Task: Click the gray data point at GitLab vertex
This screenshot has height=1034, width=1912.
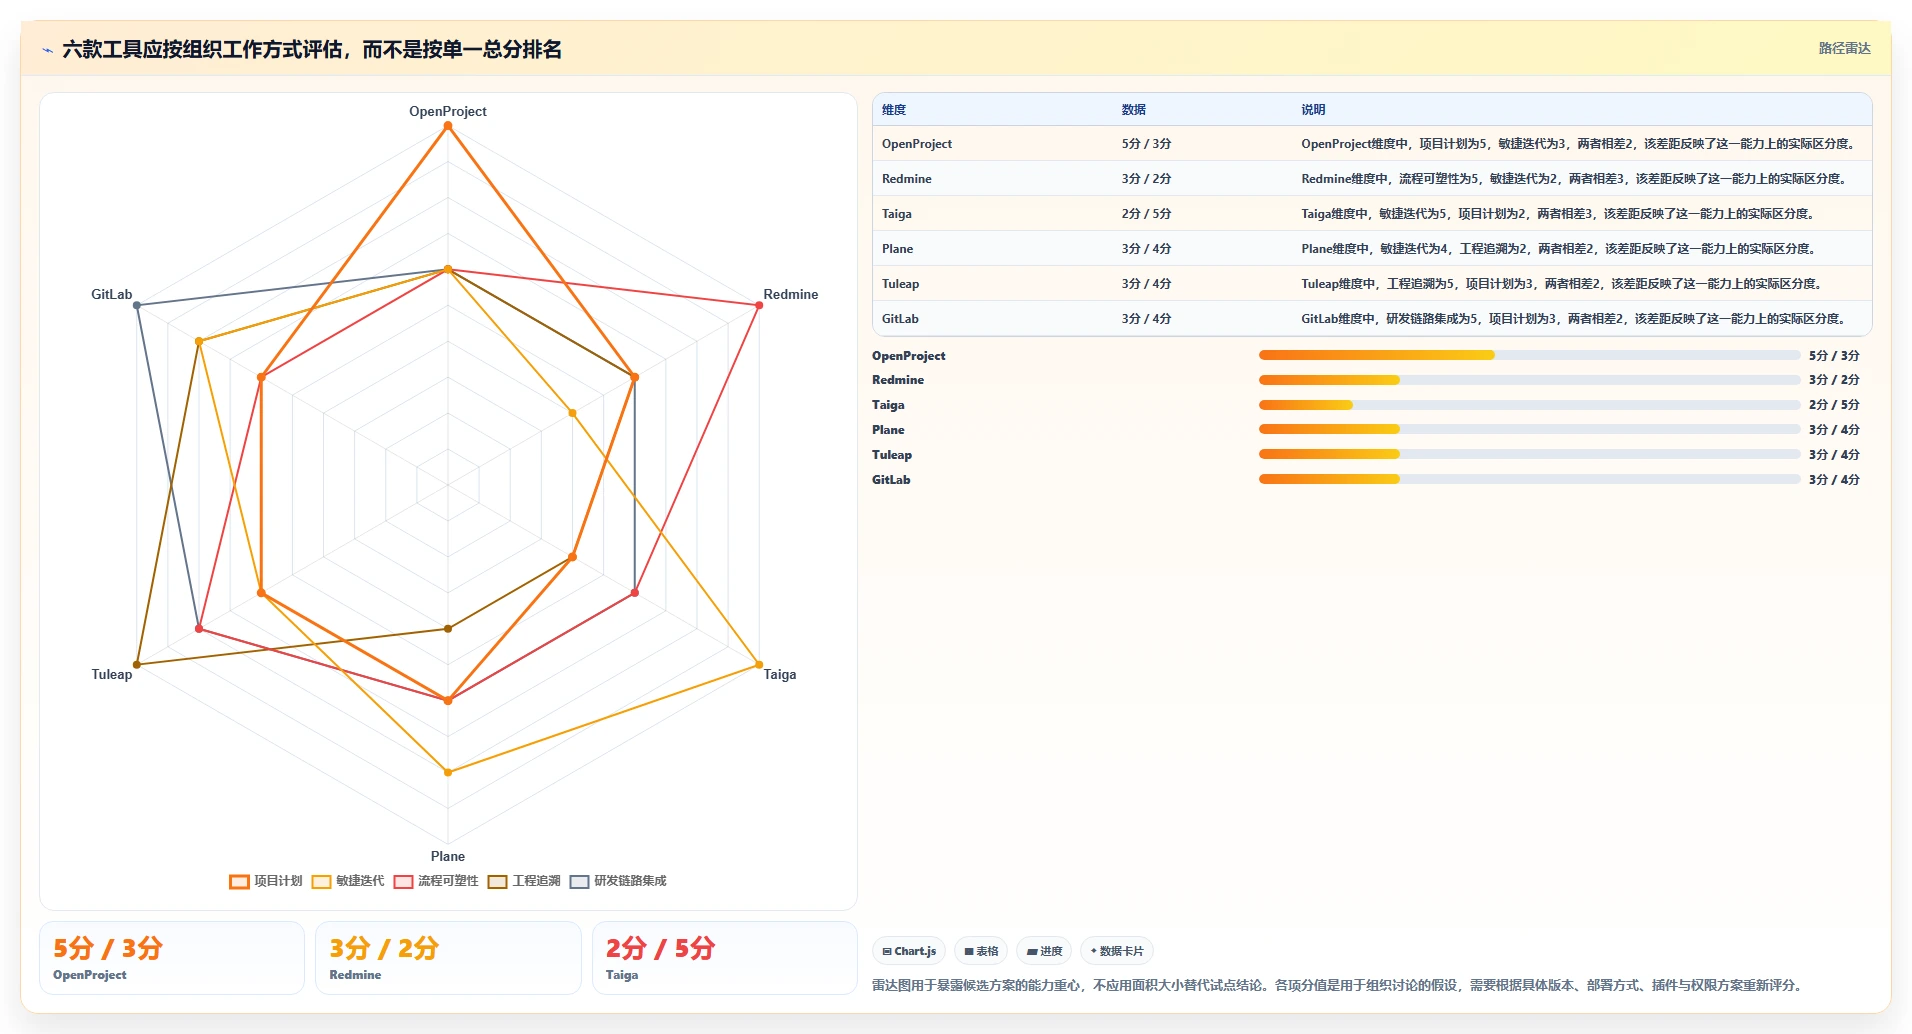Action: (137, 305)
